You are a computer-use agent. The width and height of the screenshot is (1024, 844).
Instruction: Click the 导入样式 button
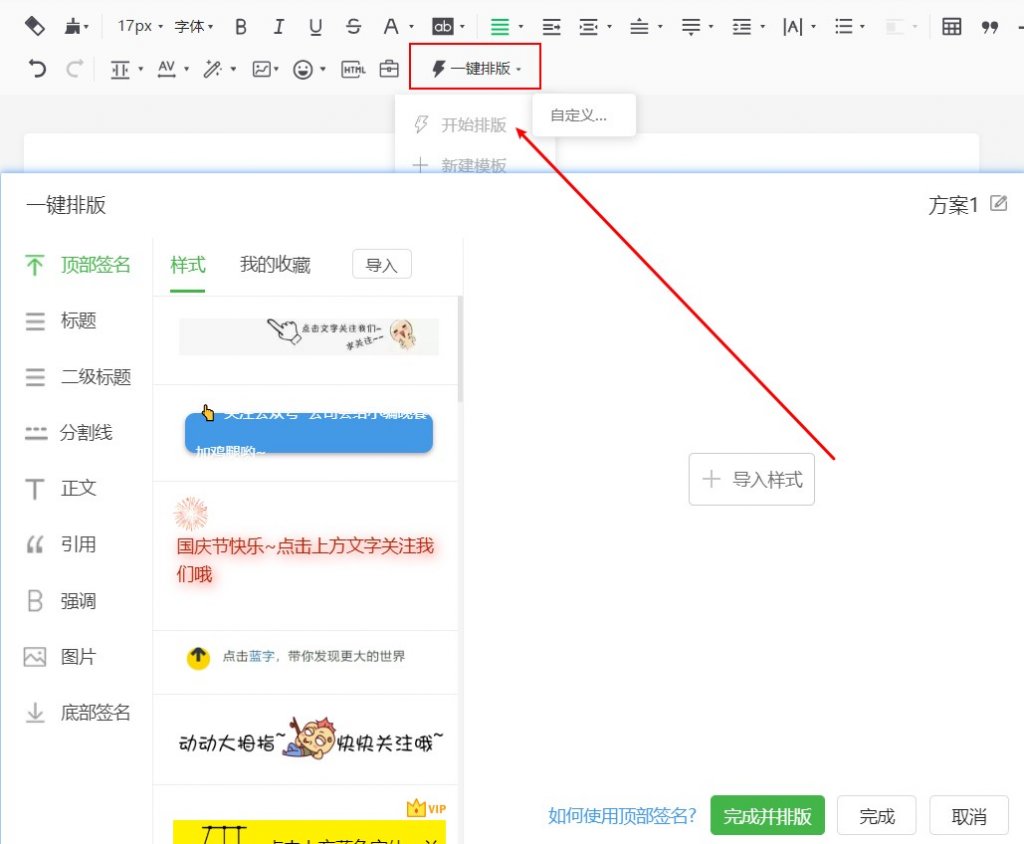click(752, 479)
